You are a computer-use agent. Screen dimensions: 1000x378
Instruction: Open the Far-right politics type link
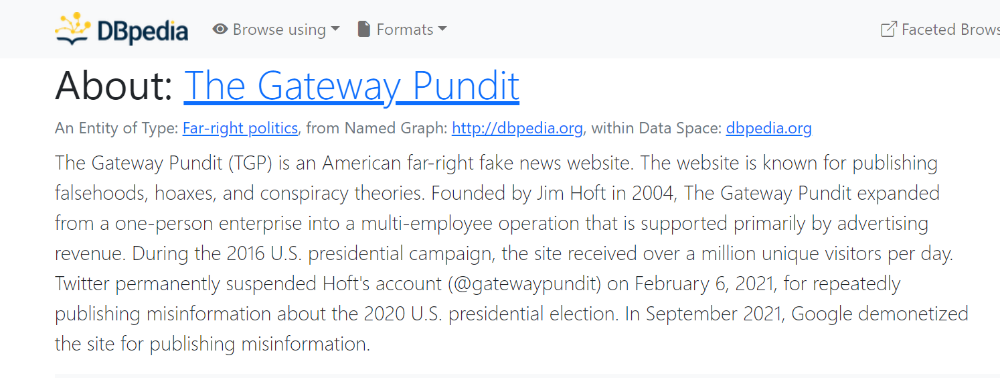coord(240,129)
